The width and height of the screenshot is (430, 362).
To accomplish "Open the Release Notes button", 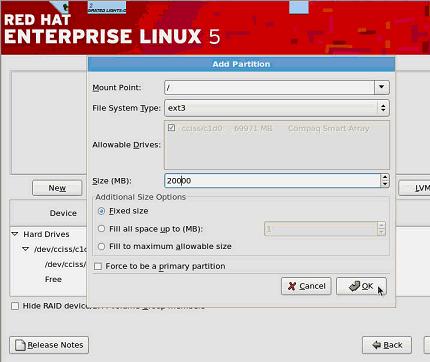I will tap(49, 345).
